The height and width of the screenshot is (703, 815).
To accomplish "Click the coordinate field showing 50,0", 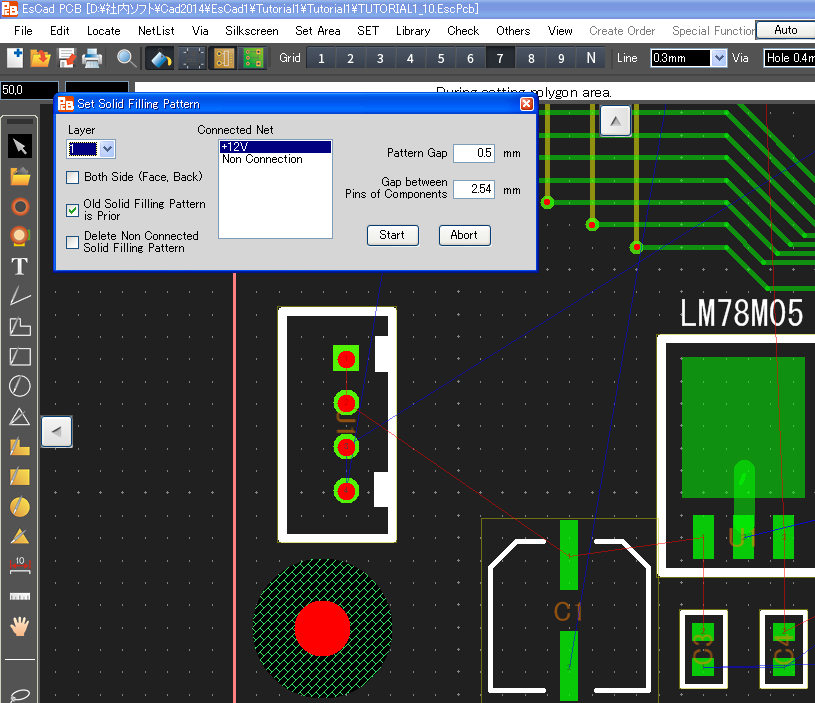I will [29, 90].
